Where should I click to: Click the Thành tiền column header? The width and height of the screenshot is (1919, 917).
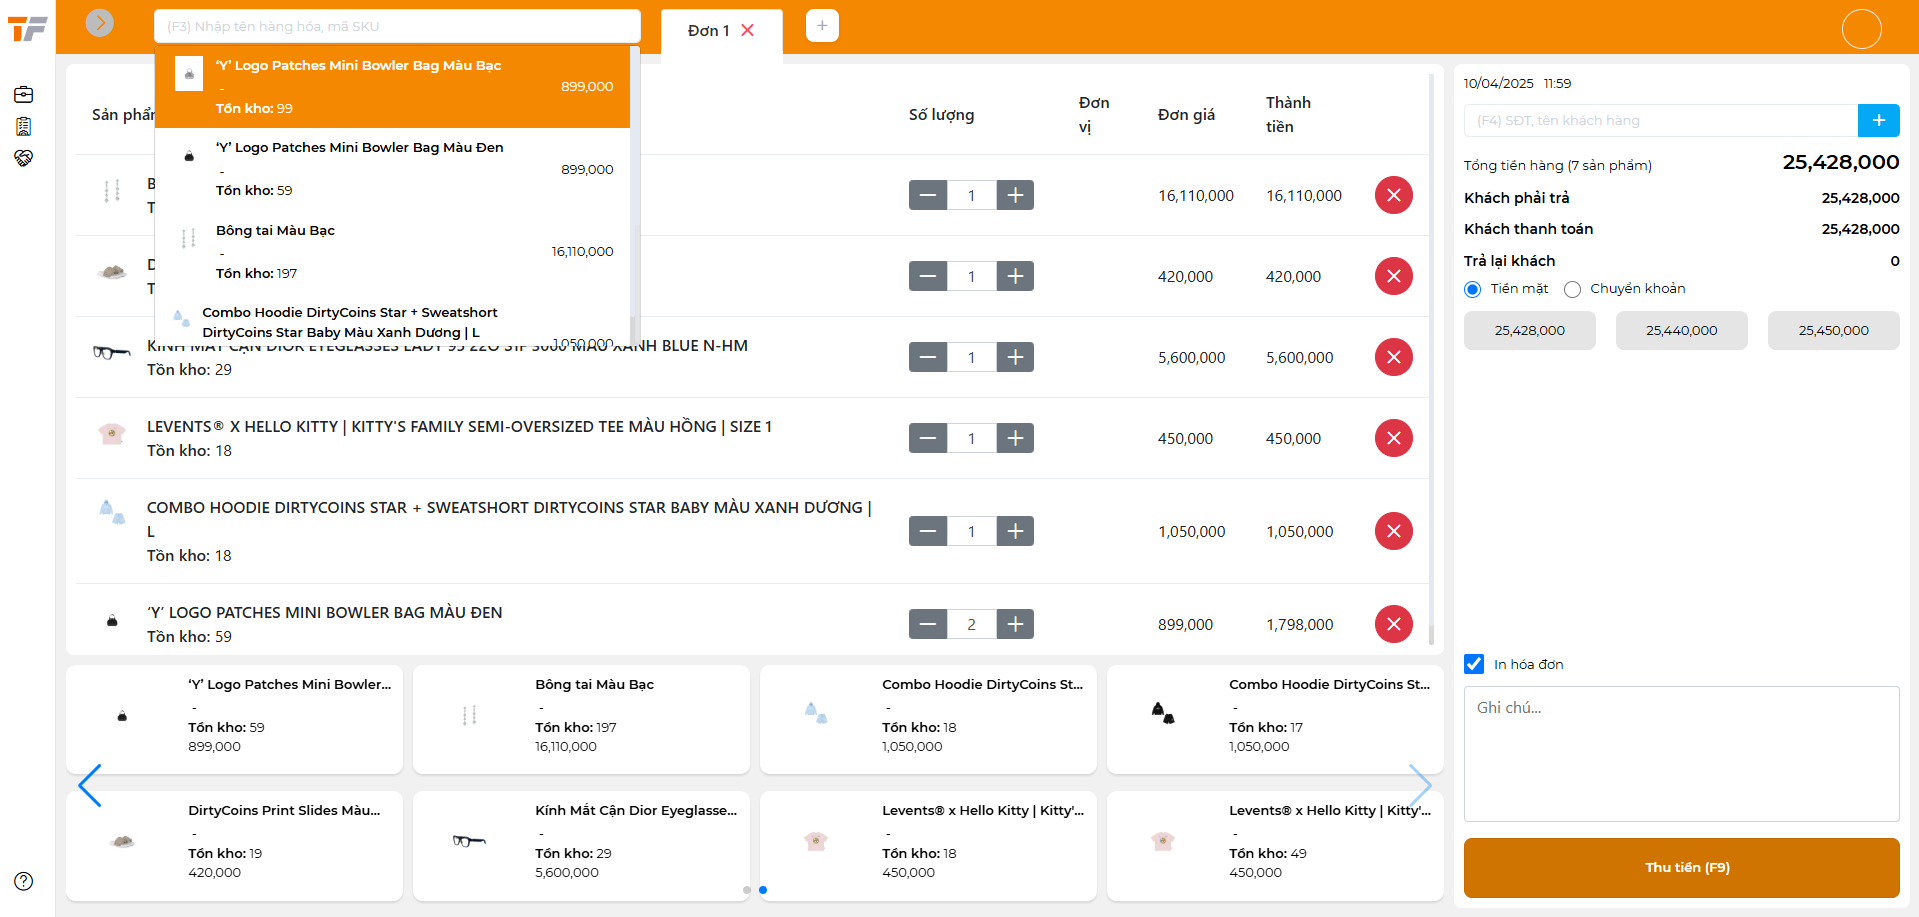[x=1288, y=114]
